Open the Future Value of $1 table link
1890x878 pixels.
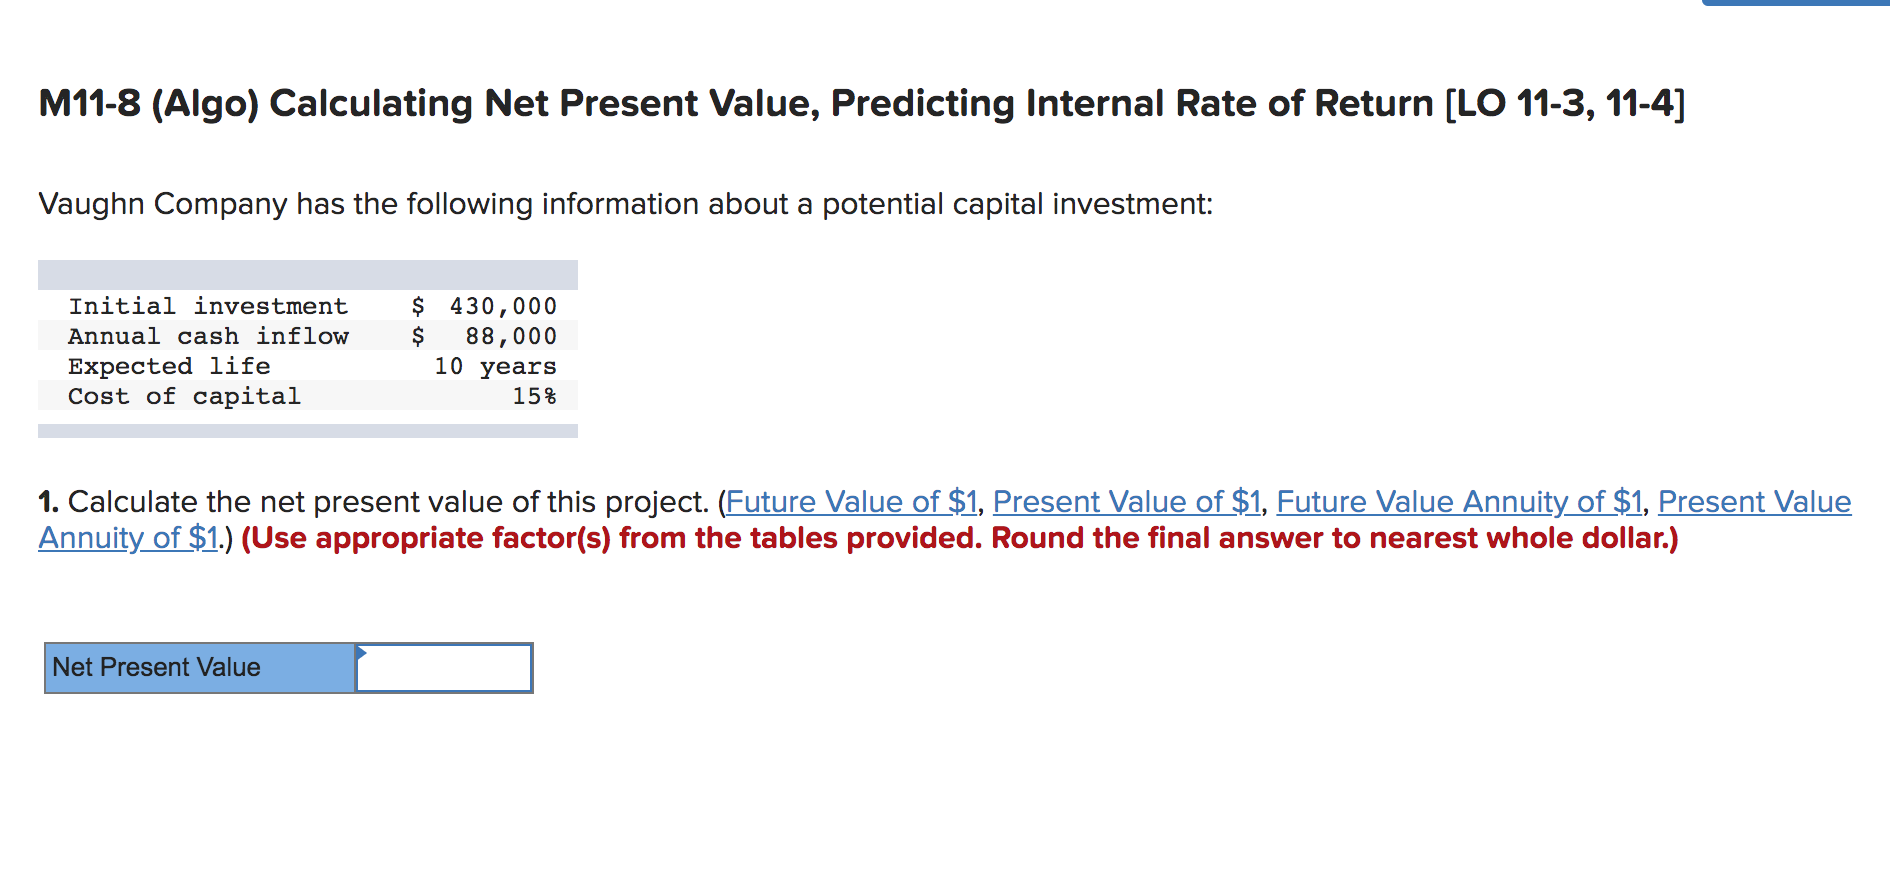[851, 503]
